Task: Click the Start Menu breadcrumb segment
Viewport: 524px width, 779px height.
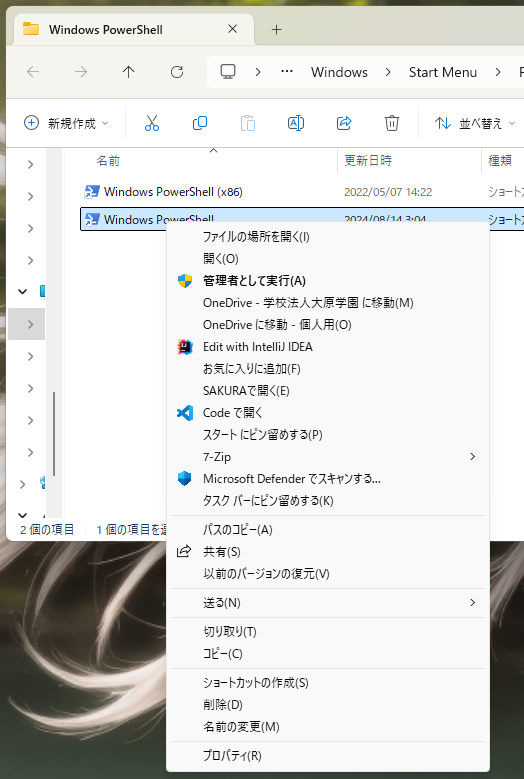Action: coord(443,72)
